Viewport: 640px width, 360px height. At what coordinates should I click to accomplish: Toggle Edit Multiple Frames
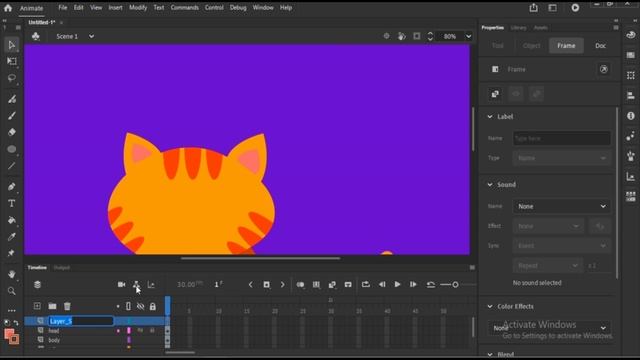coord(316,284)
